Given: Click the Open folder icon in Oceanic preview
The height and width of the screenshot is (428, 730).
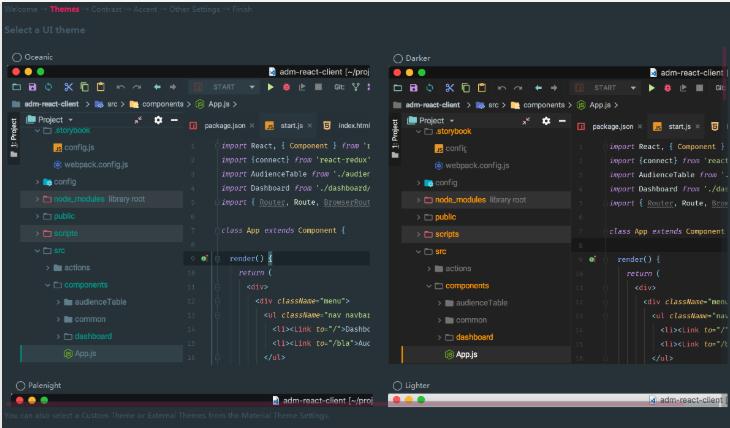Looking at the screenshot, I should coord(17,87).
